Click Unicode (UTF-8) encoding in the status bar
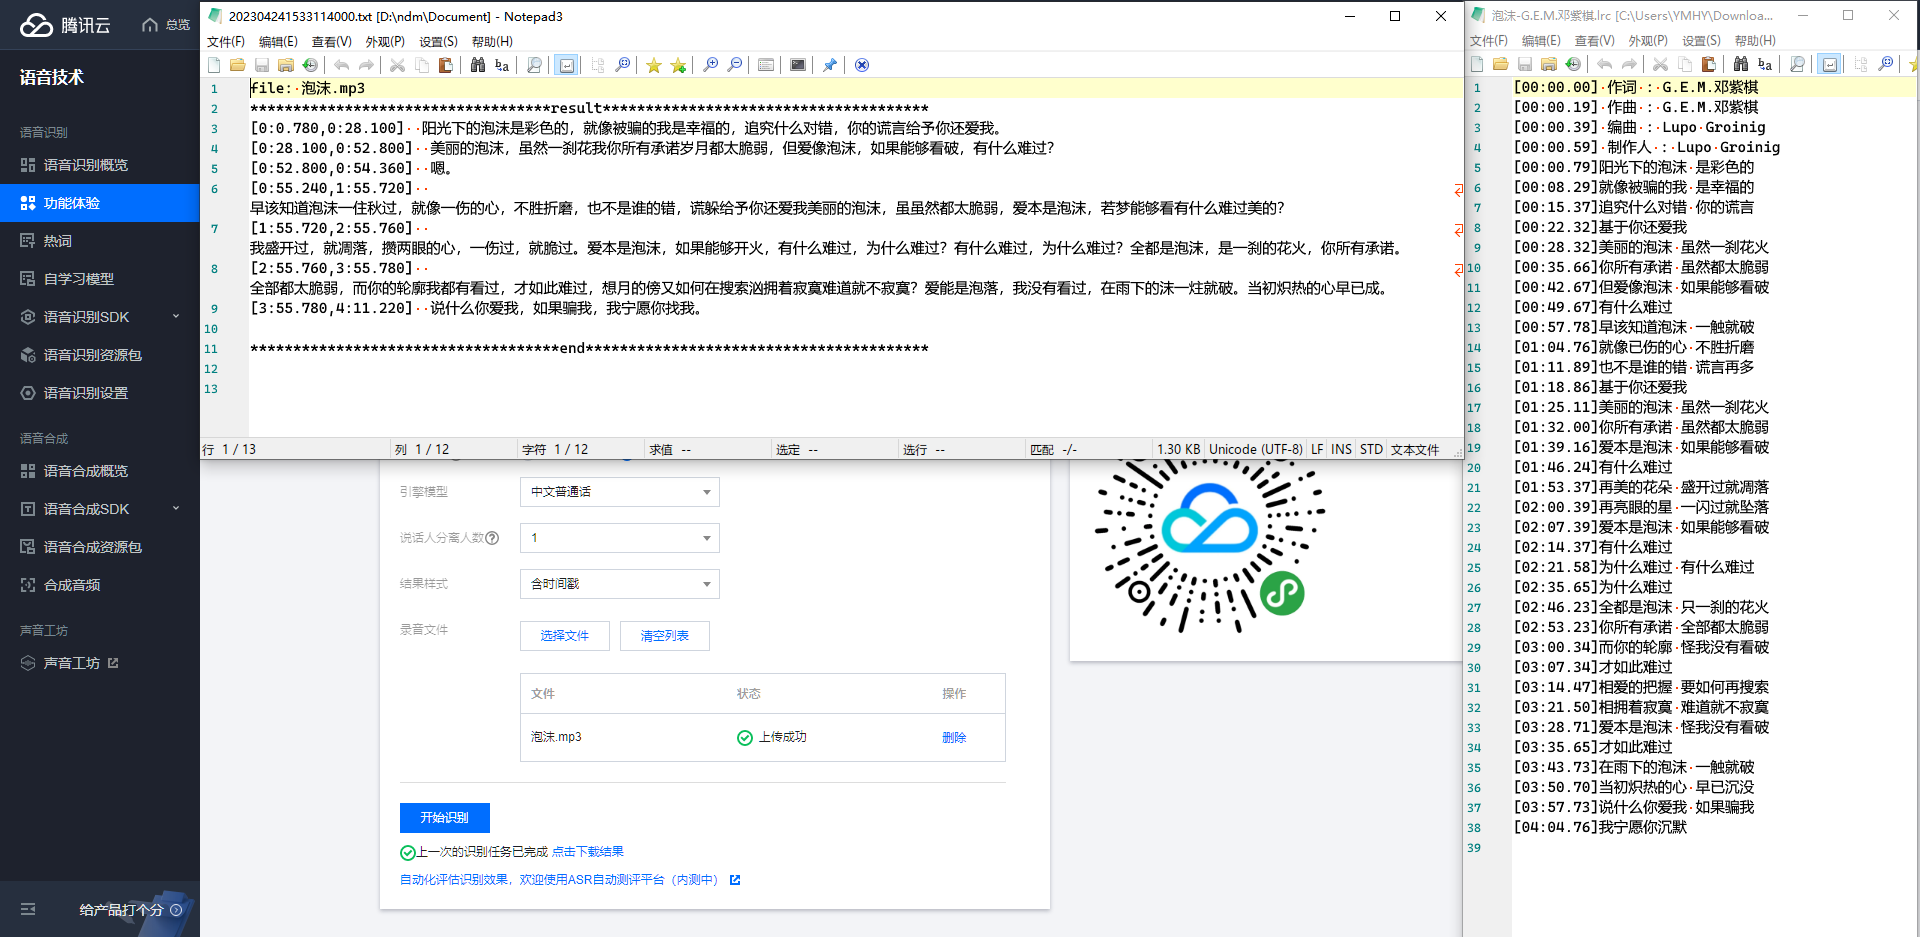This screenshot has height=937, width=1920. coord(1256,449)
